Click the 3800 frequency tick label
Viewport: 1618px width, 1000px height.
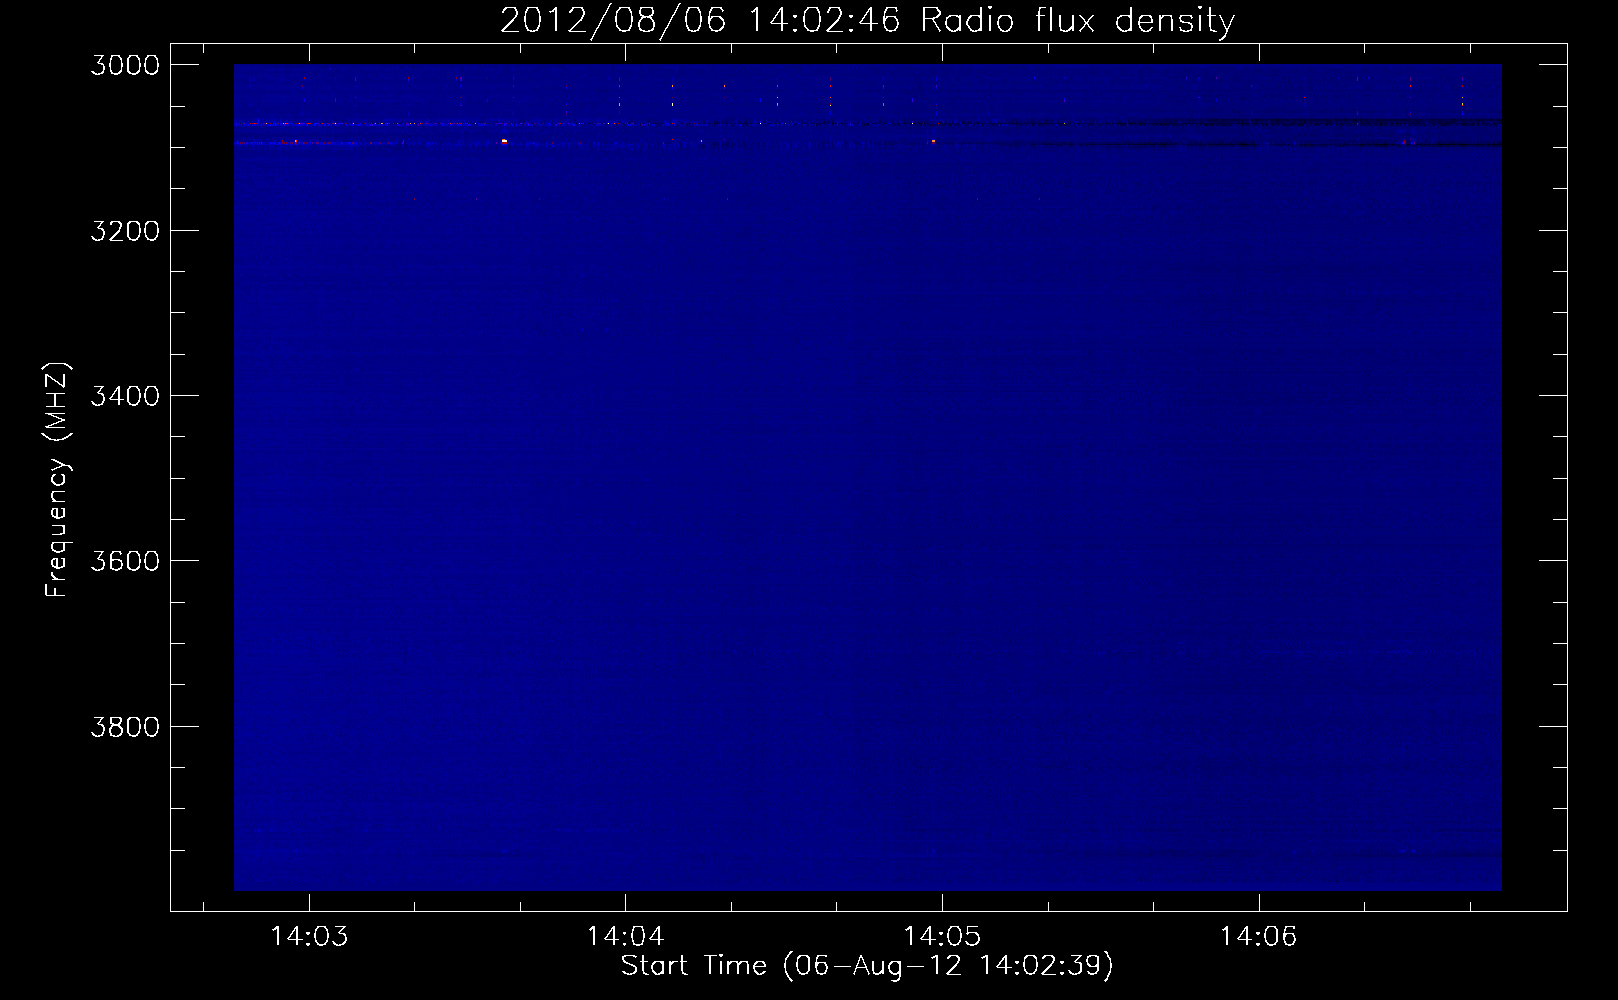pos(125,726)
